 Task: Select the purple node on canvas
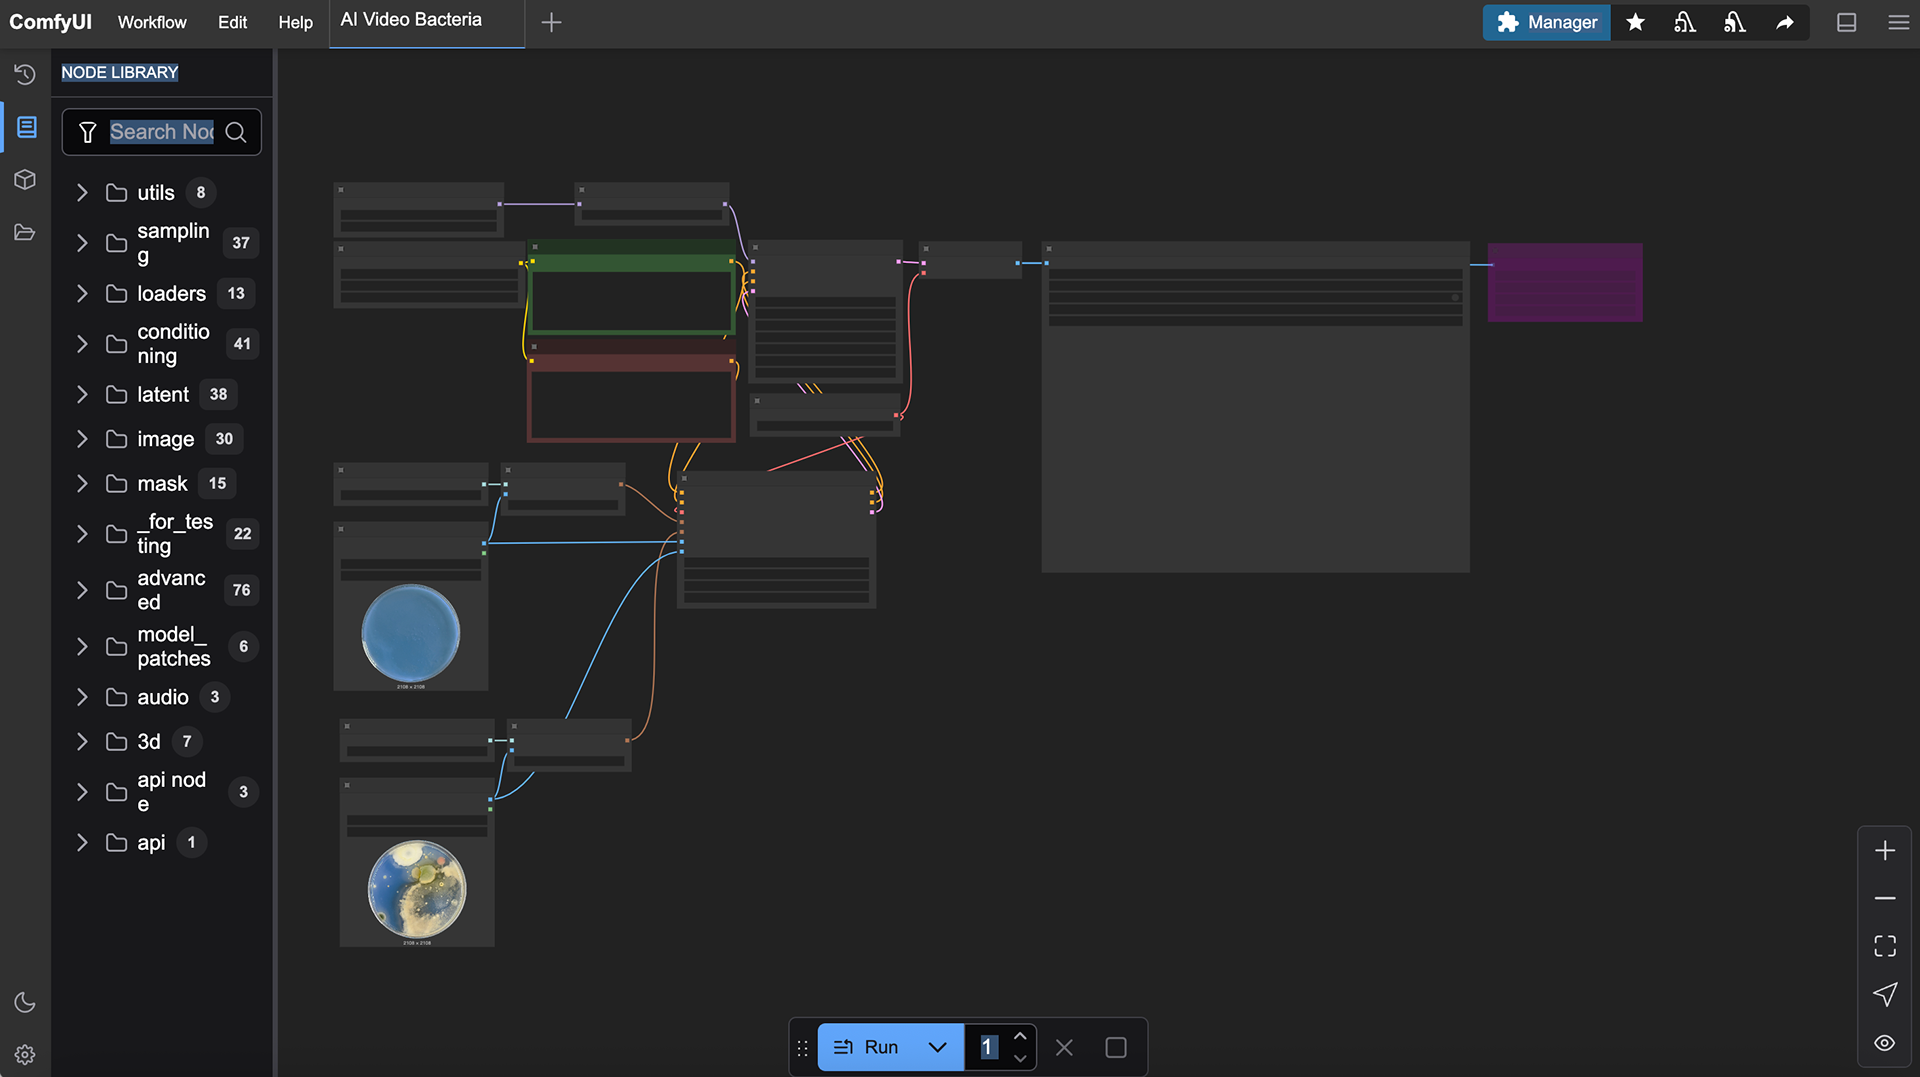(1565, 282)
